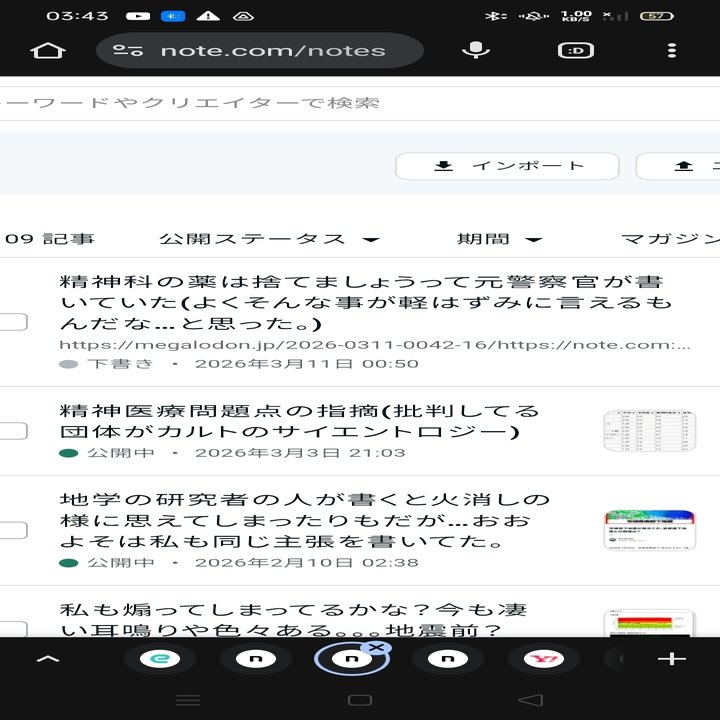
Task: Click 公開中 status dated 2026年2月10日
Action: (x=107, y=562)
